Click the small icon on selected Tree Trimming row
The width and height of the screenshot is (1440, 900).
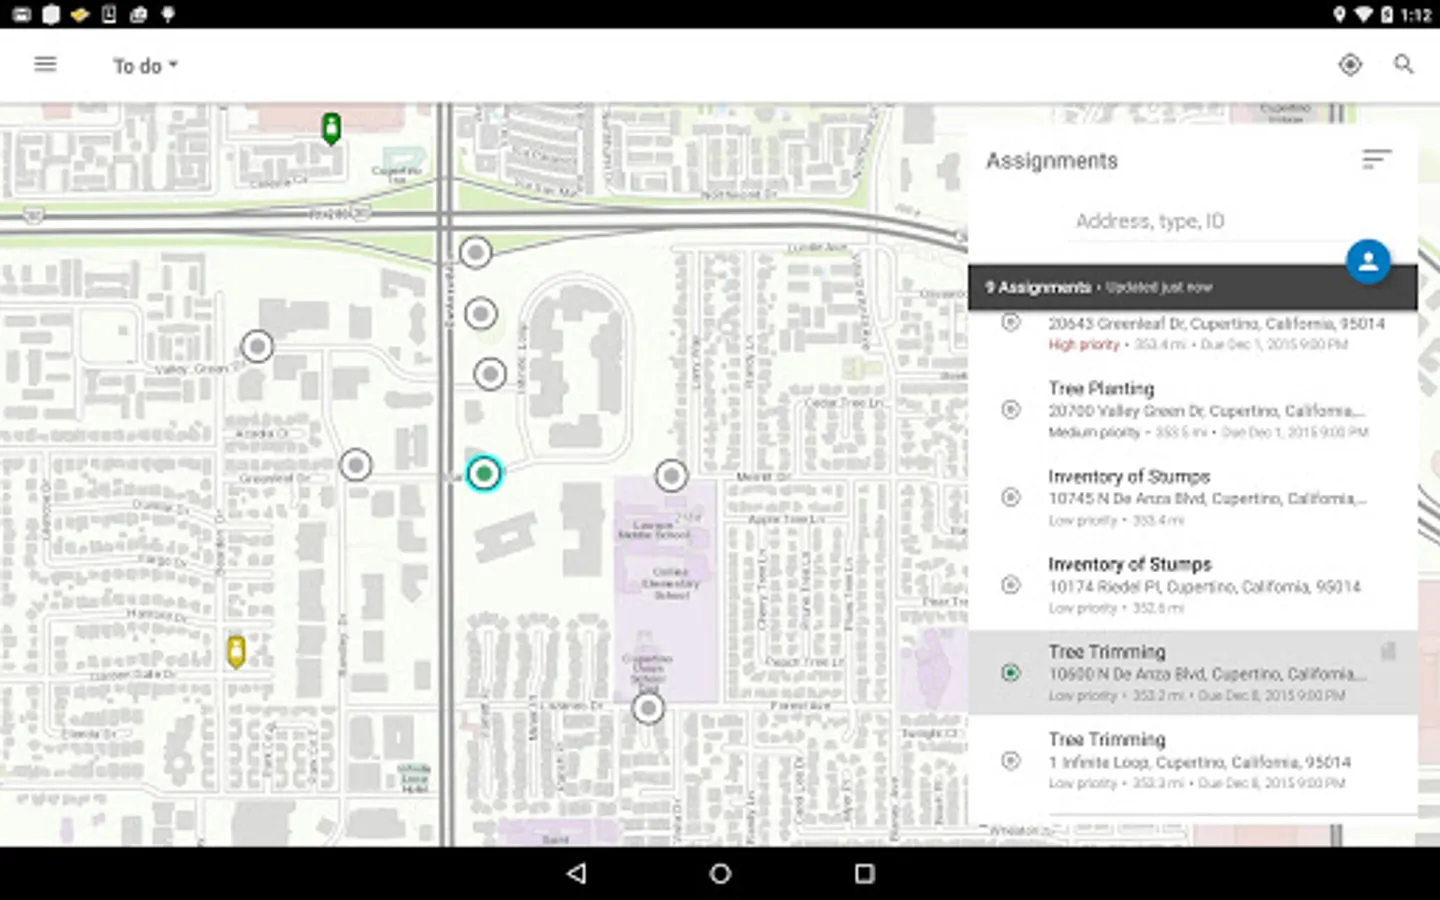click(1388, 652)
